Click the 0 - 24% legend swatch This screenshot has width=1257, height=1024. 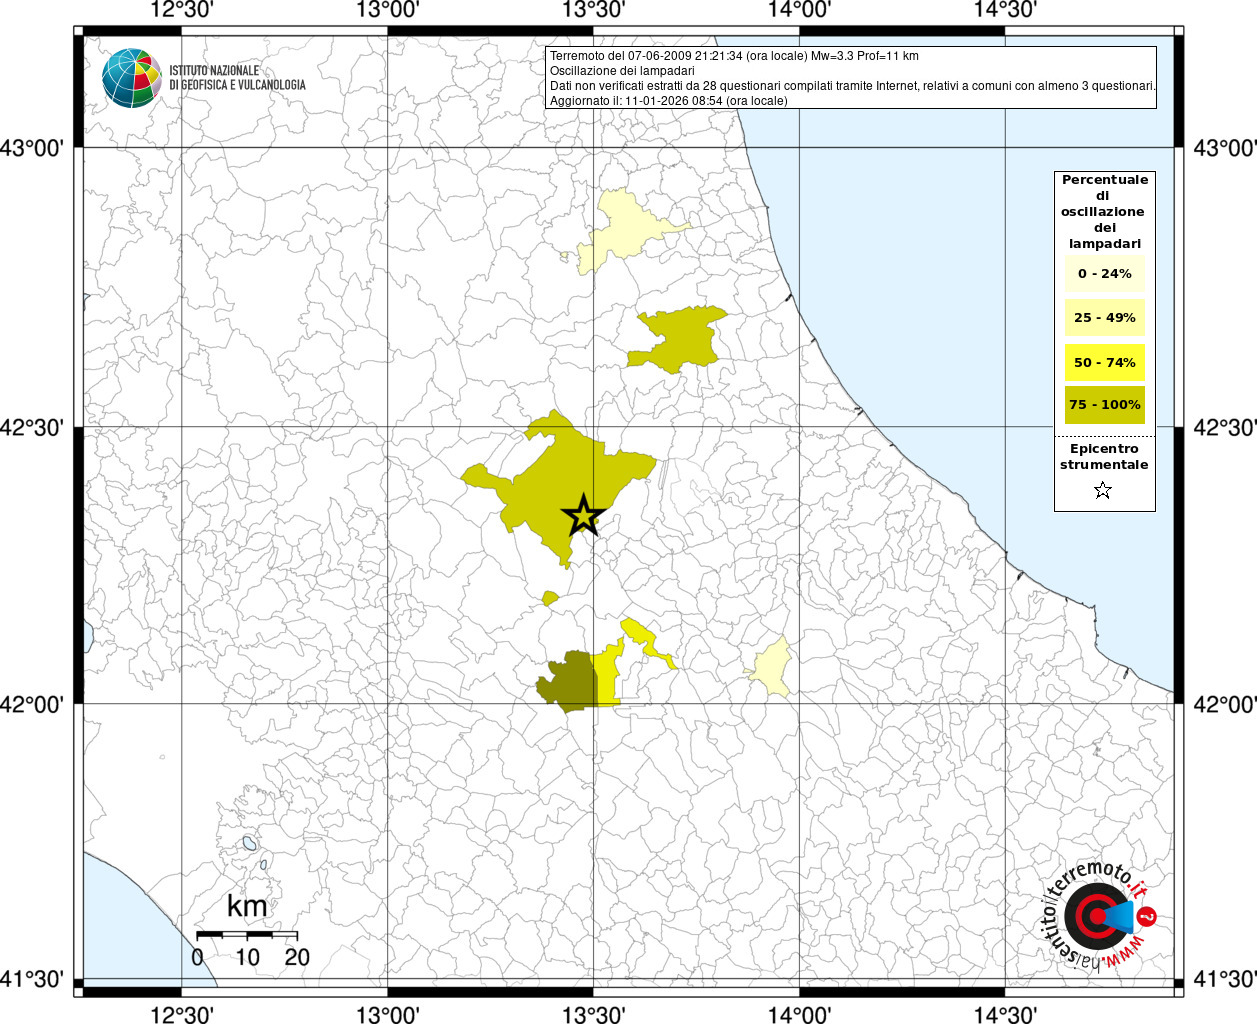pyautogui.click(x=1104, y=274)
